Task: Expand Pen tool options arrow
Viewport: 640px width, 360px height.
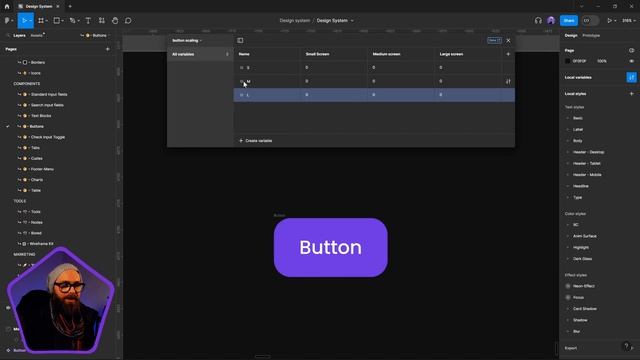Action: [x=78, y=20]
